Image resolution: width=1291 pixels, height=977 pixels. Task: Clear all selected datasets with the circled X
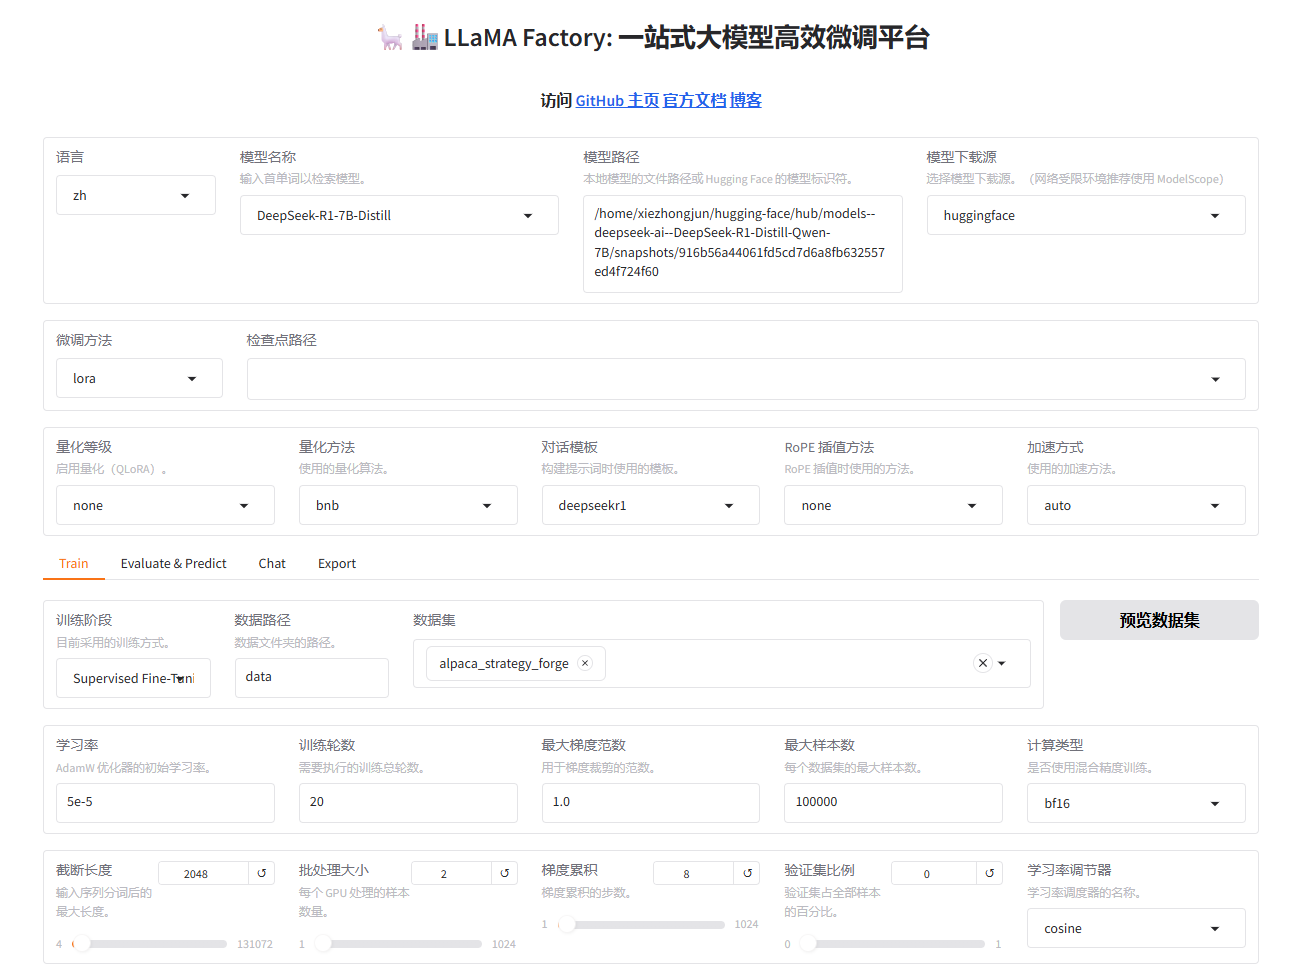click(x=983, y=663)
